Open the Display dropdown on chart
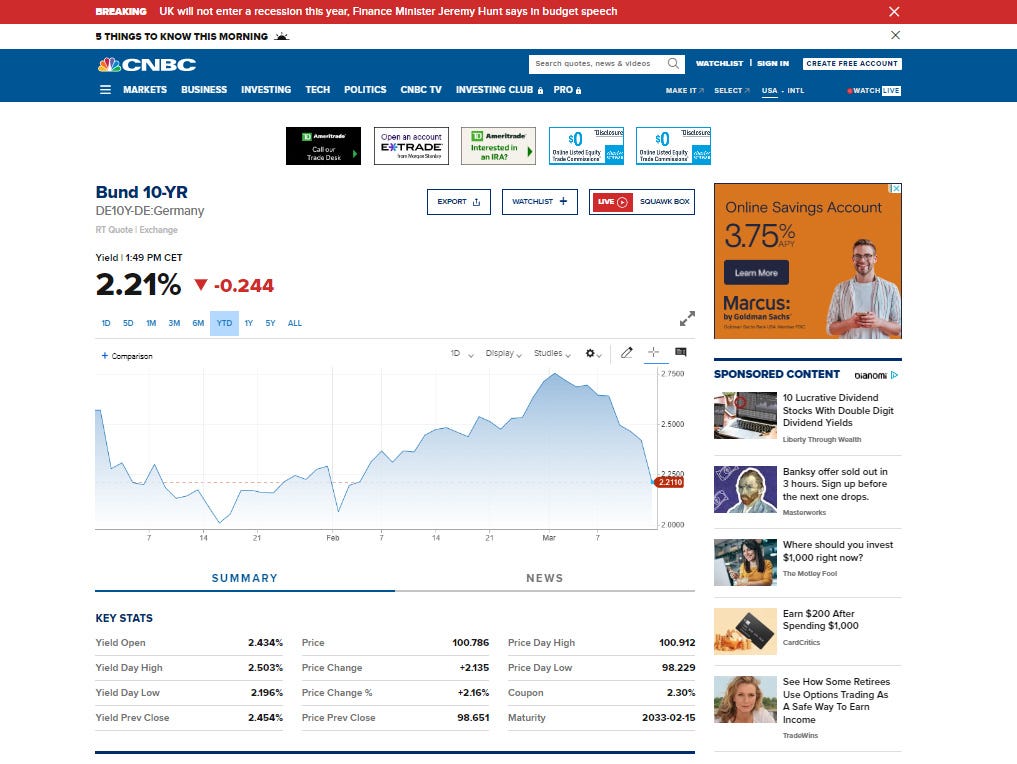The width and height of the screenshot is (1017, 764). [x=503, y=353]
